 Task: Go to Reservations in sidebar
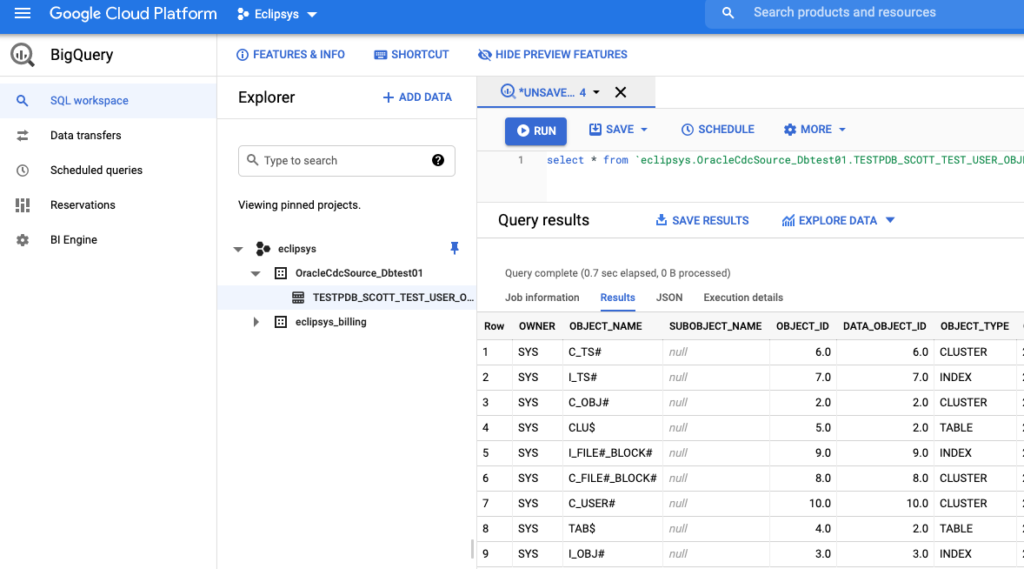pos(82,205)
